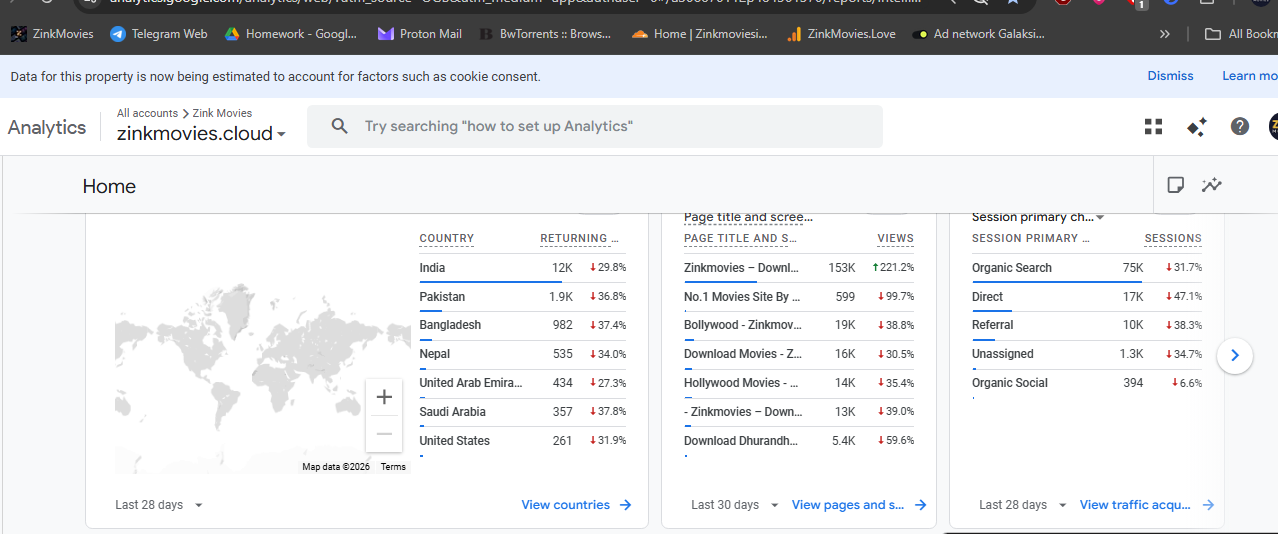Select the Nepal country row

[x=523, y=354]
